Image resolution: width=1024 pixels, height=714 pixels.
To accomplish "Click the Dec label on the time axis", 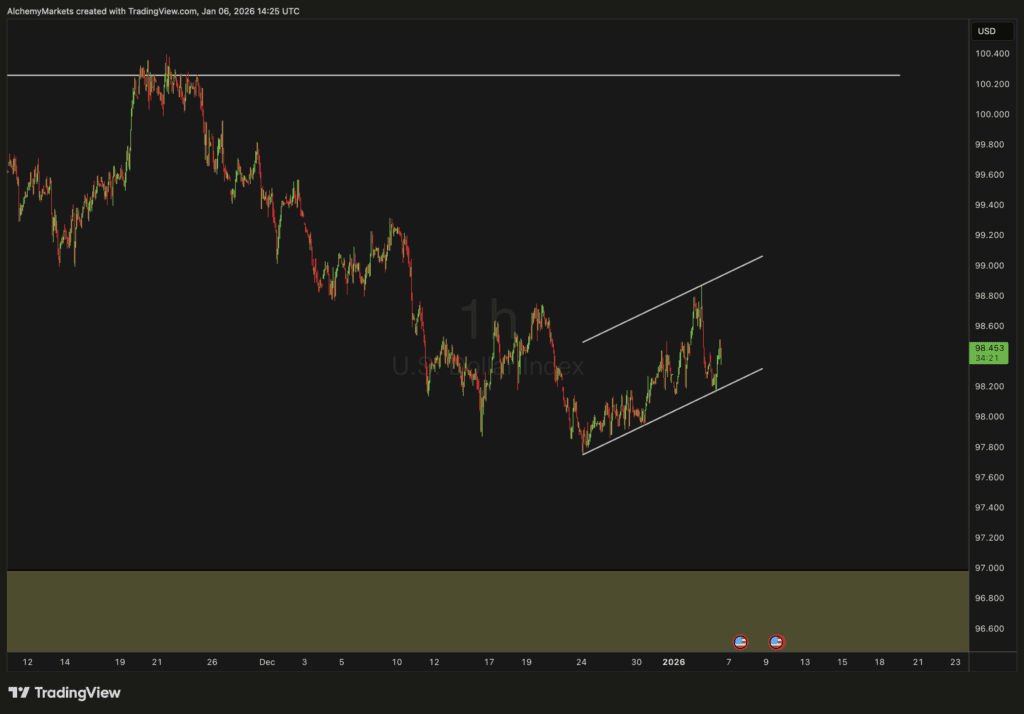I will tap(266, 662).
